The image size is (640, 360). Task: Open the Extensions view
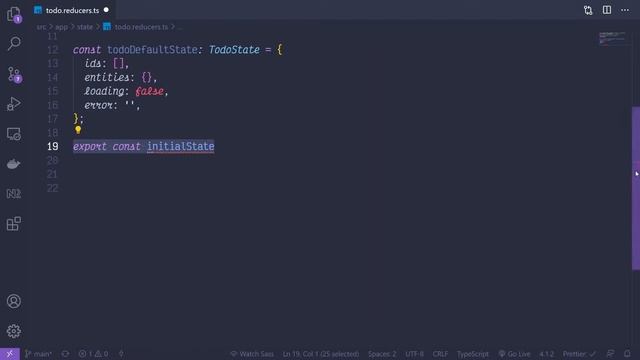click(x=13, y=223)
